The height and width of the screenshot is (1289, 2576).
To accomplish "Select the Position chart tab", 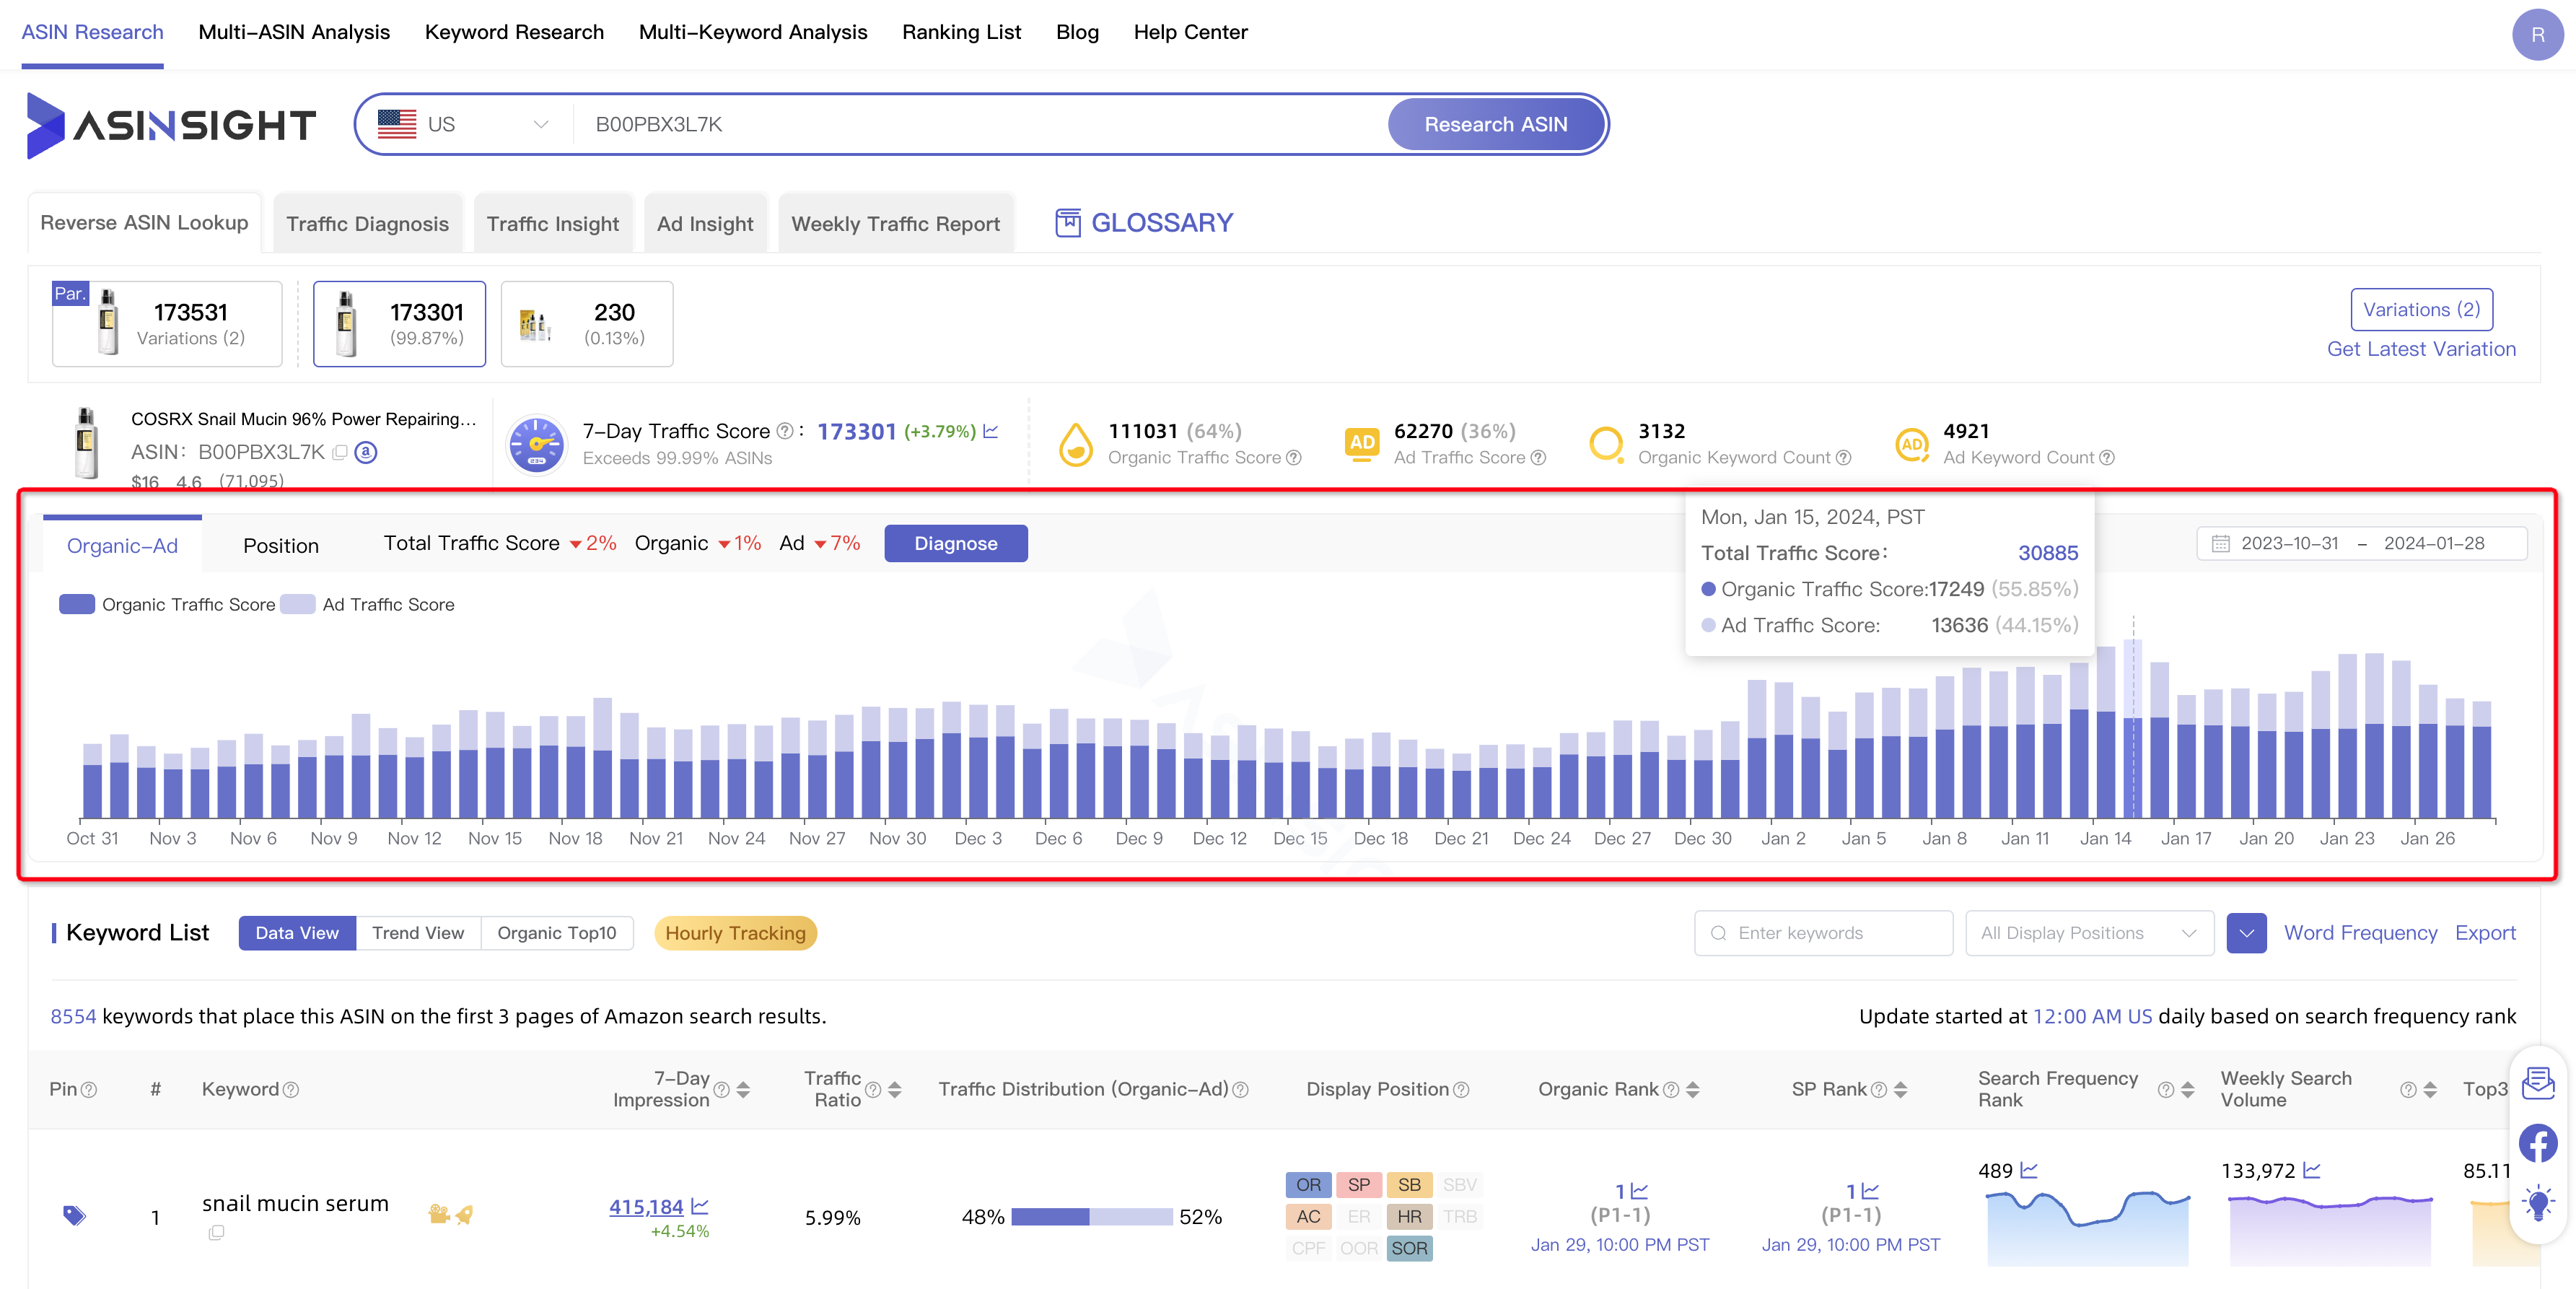I will point(281,545).
